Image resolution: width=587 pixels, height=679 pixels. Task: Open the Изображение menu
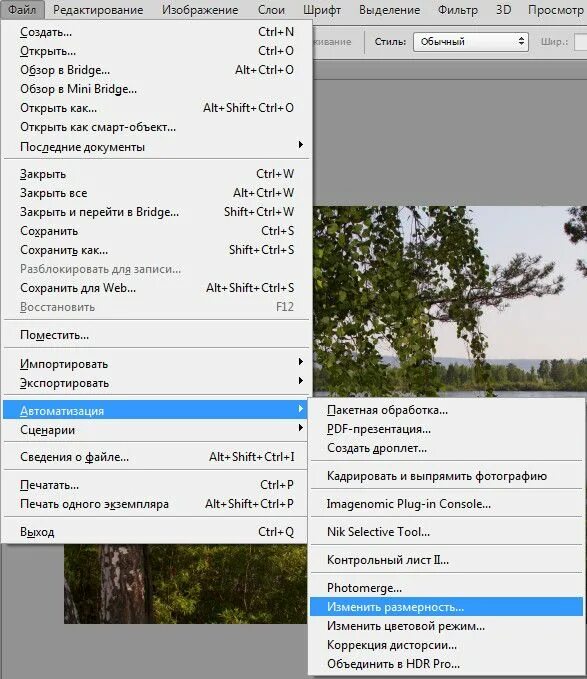200,10
